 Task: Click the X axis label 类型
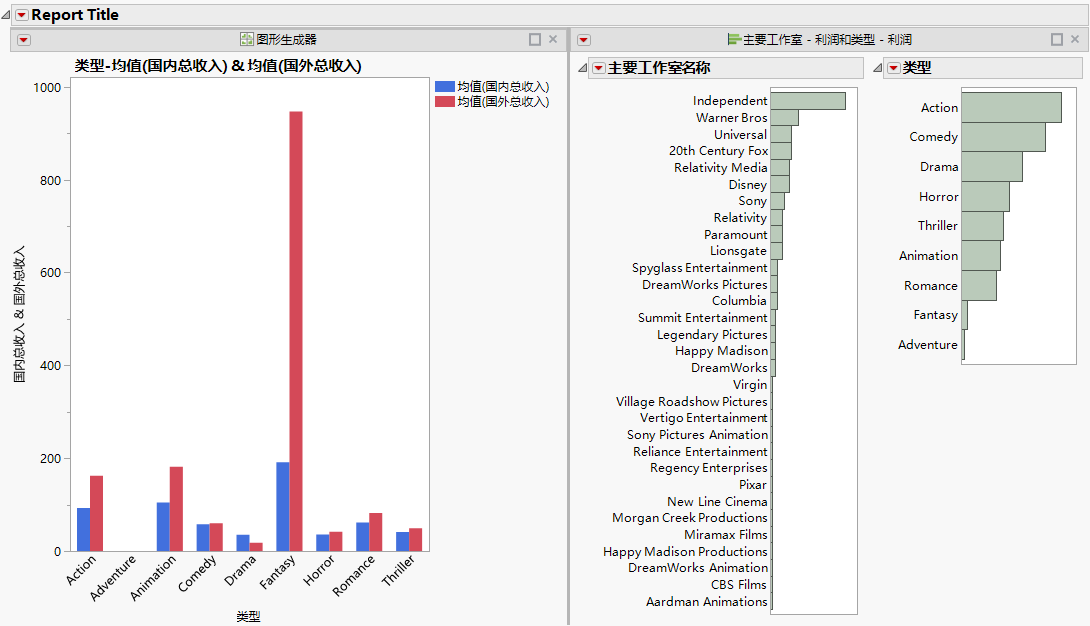pos(248,616)
